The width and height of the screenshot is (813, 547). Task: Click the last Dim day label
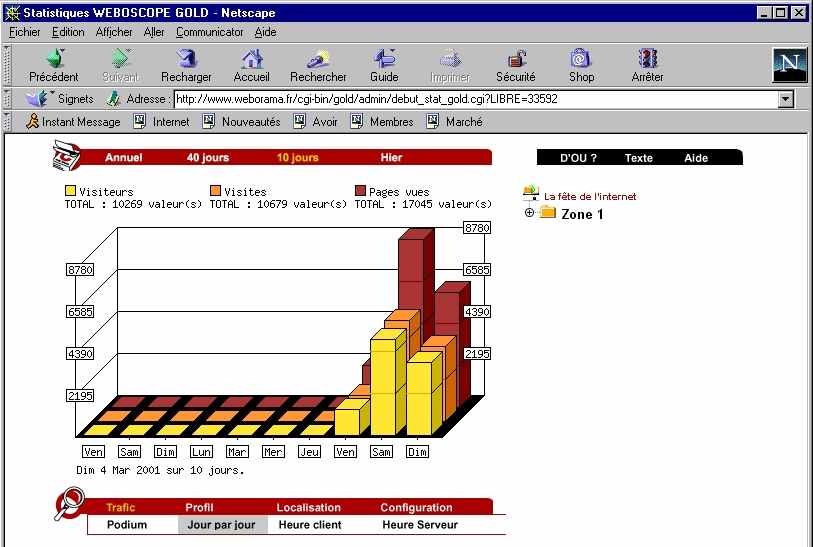417,452
